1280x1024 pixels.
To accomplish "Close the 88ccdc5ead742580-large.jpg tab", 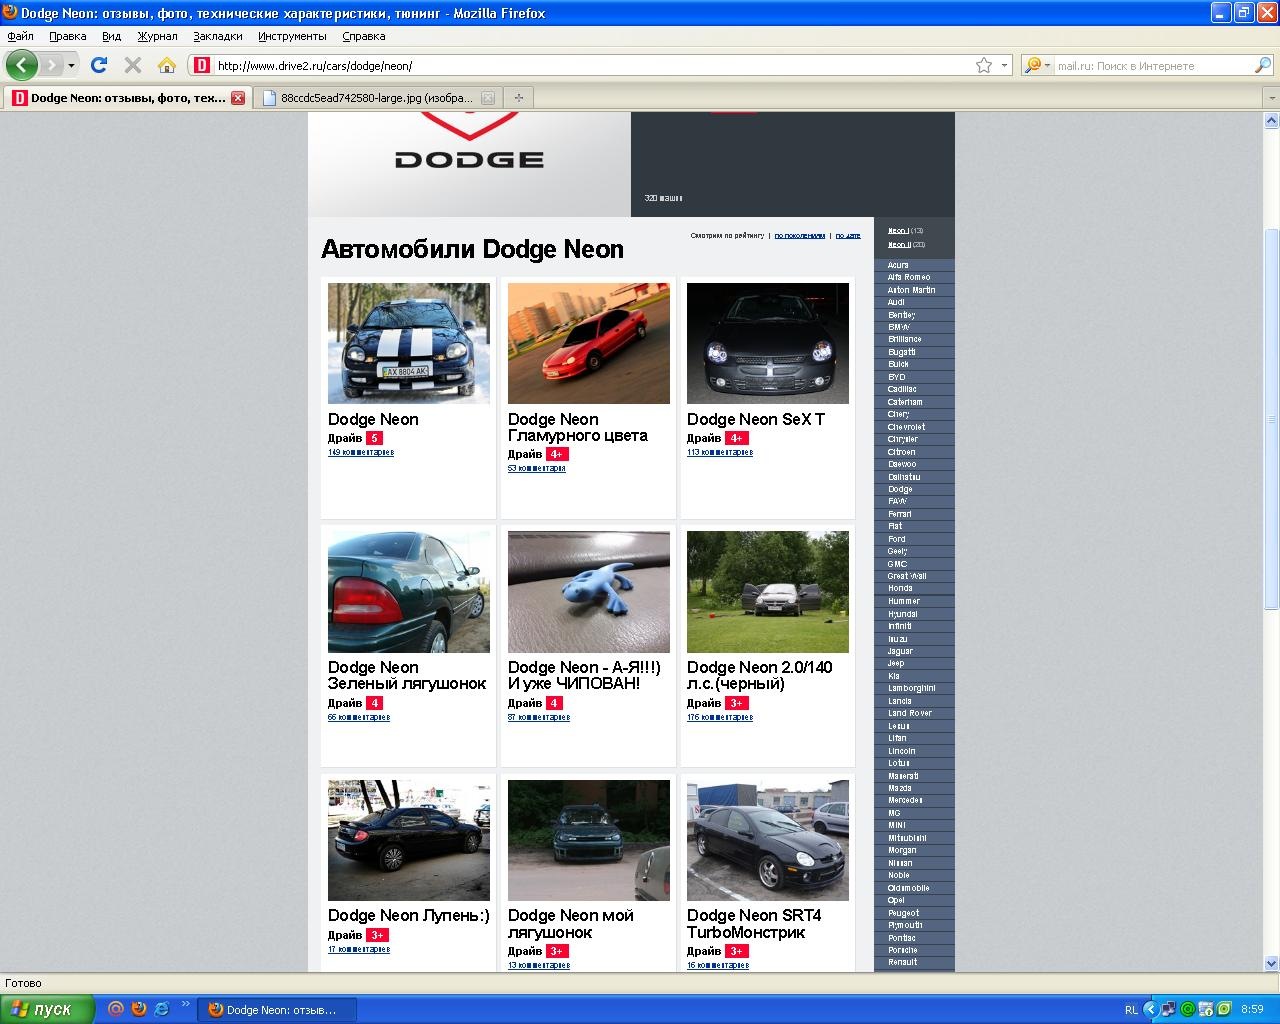I will click(488, 98).
